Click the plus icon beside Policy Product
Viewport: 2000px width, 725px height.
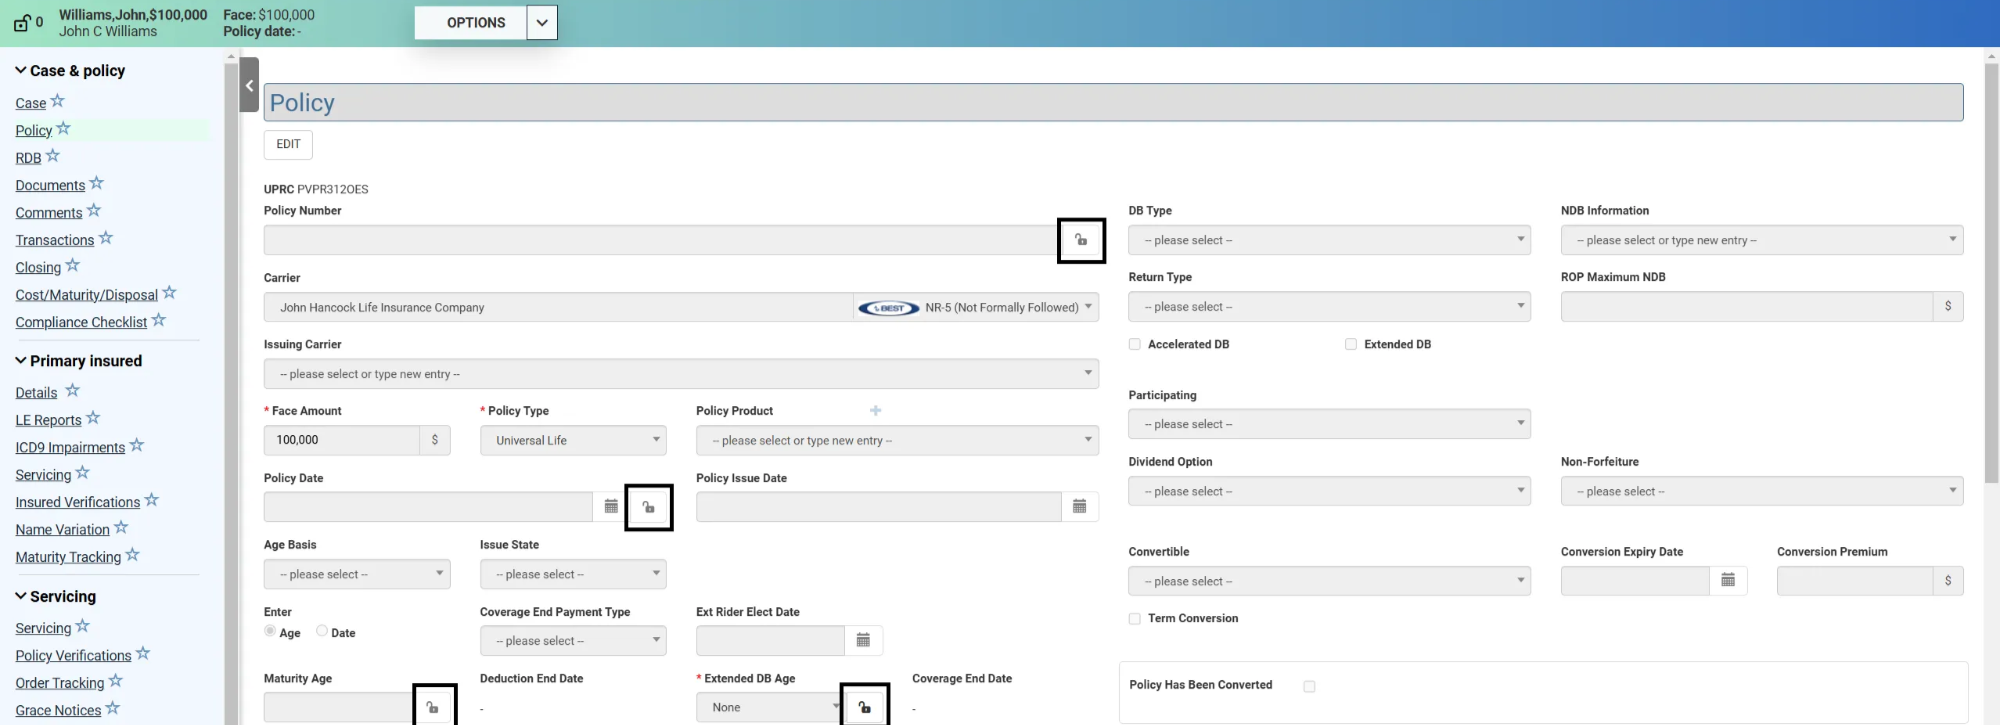pyautogui.click(x=875, y=411)
